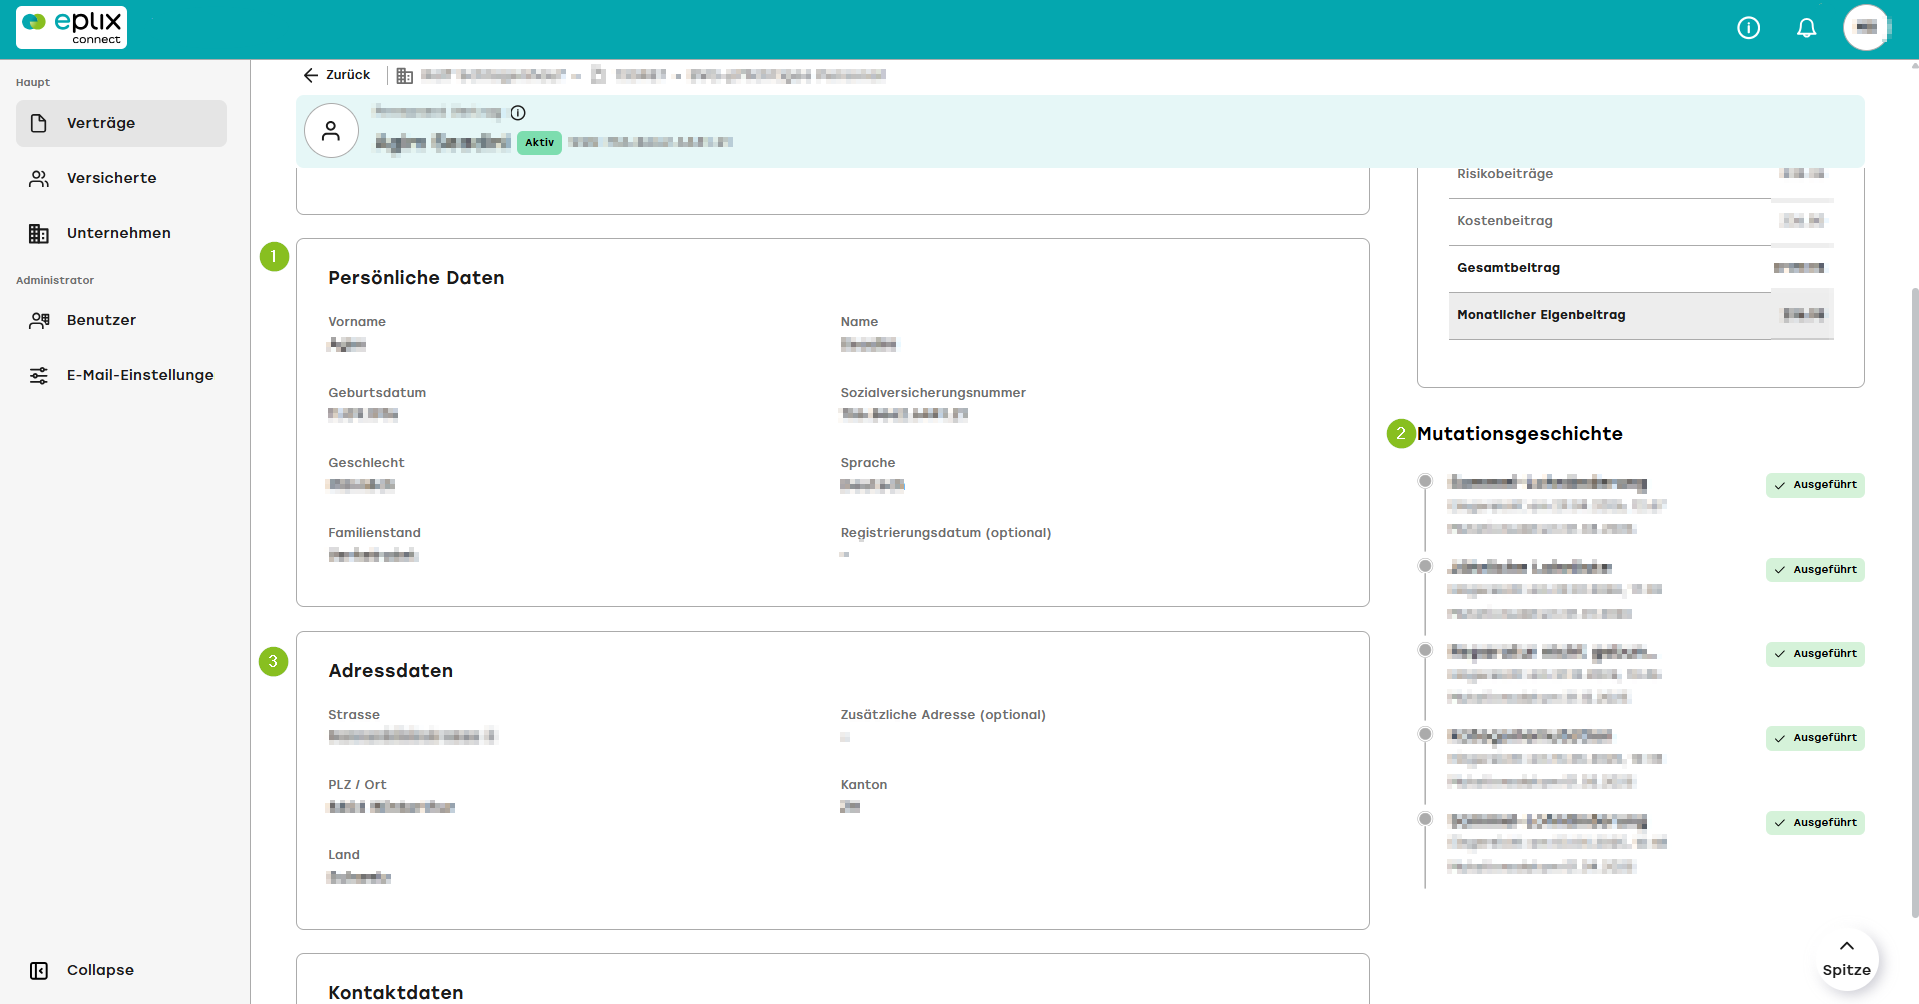The image size is (1919, 1004).
Task: Click the Geburtsdatum label
Action: 377,393
